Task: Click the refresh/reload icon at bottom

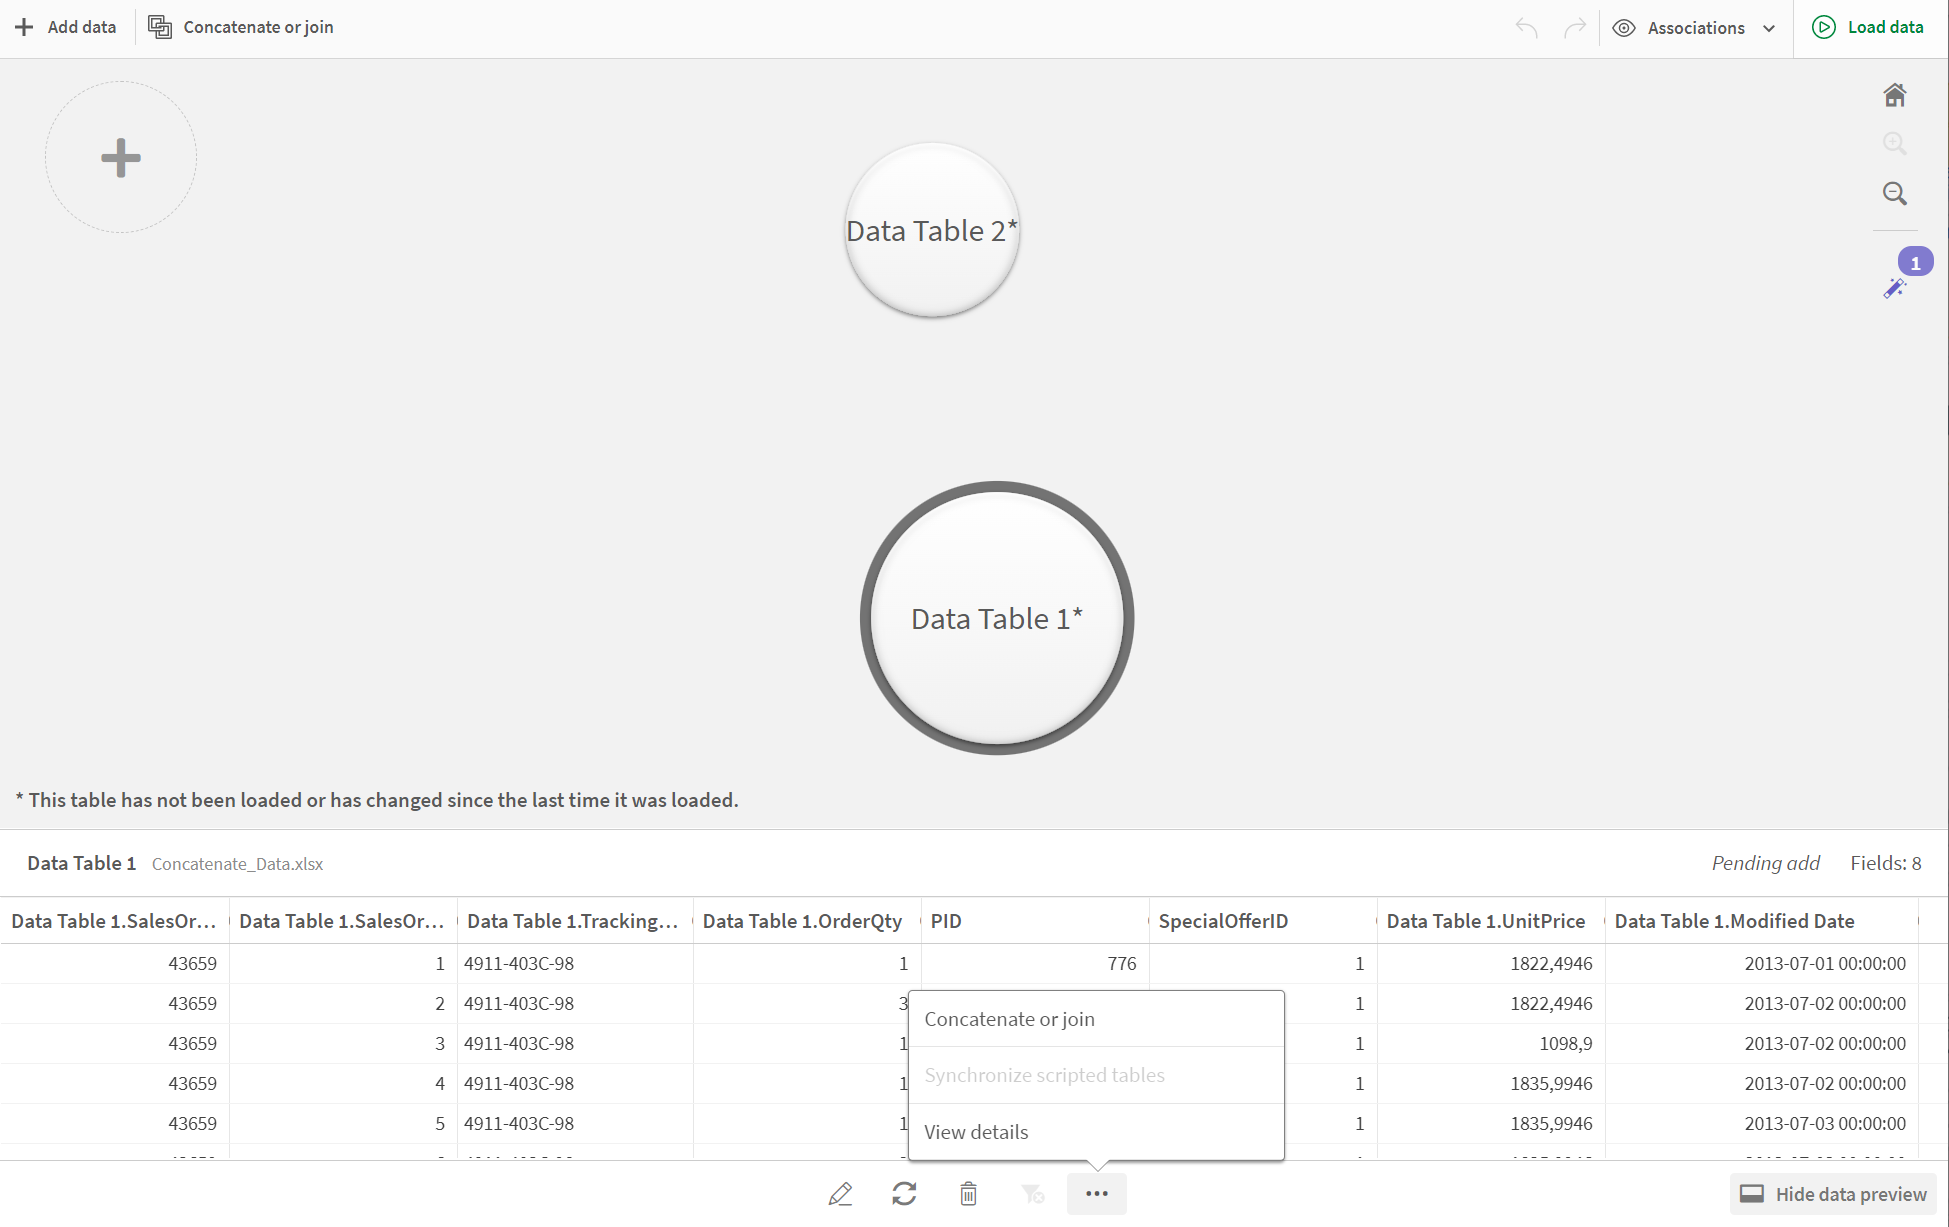Action: (x=905, y=1193)
